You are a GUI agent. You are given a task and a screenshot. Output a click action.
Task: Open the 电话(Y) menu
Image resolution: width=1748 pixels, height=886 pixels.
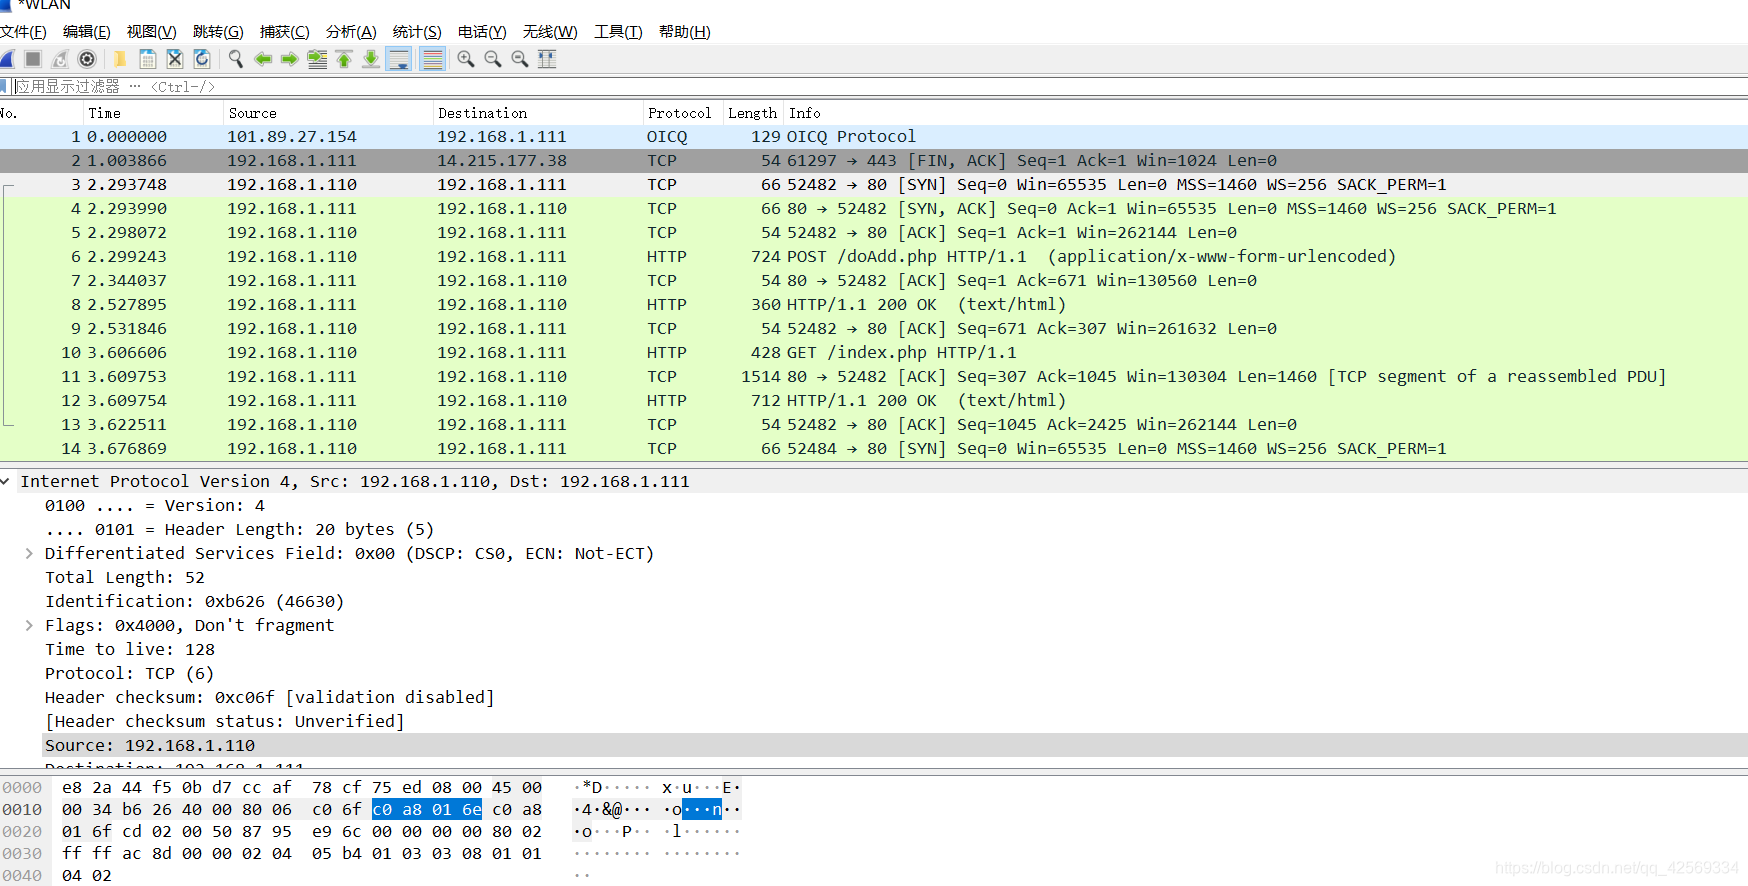click(482, 32)
